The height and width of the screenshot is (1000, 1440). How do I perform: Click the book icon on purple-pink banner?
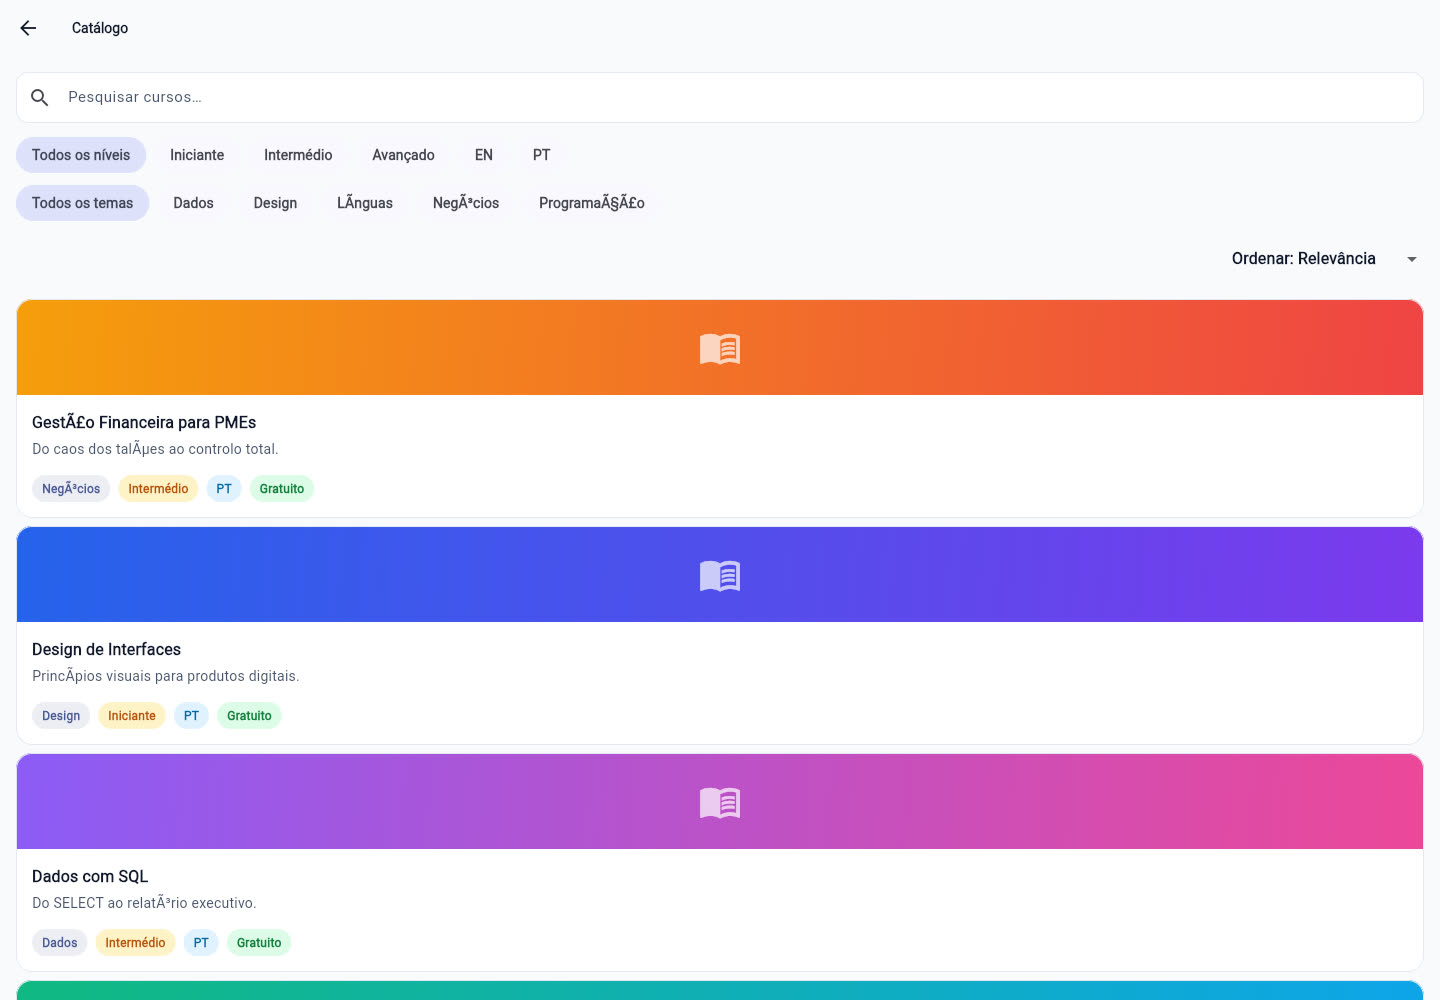[x=720, y=802]
